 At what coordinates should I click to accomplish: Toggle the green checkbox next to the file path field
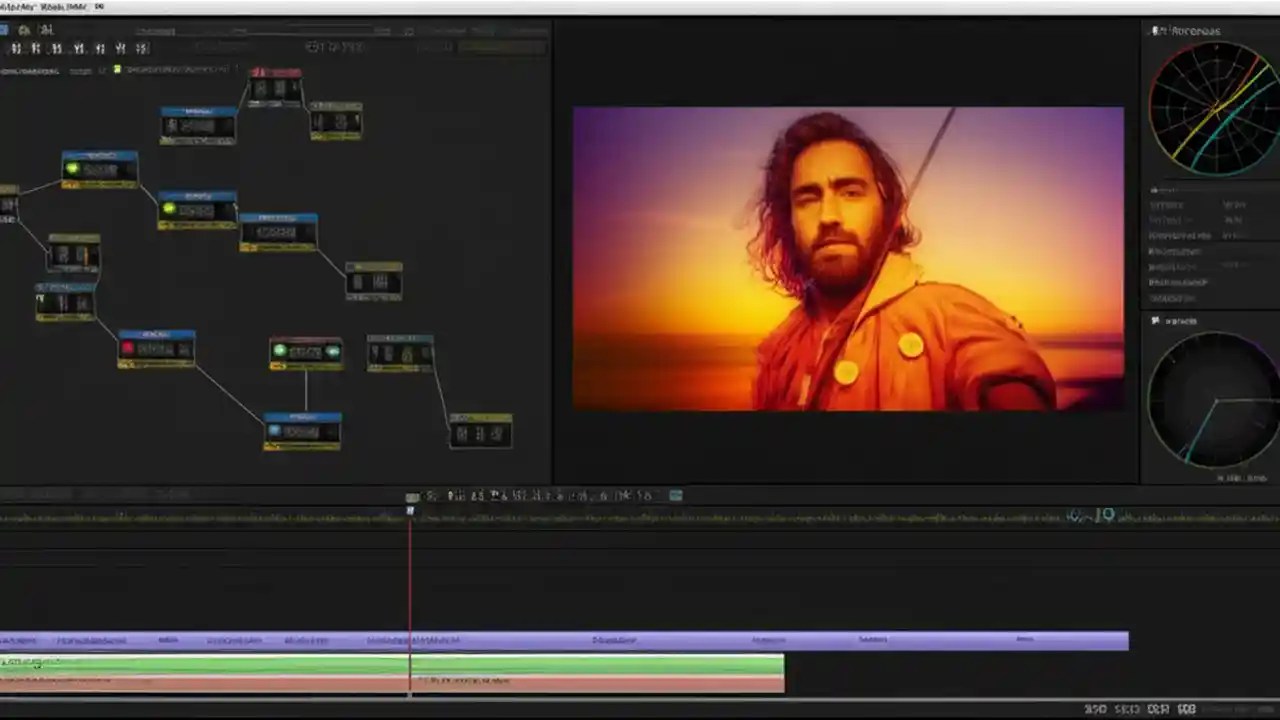(117, 69)
